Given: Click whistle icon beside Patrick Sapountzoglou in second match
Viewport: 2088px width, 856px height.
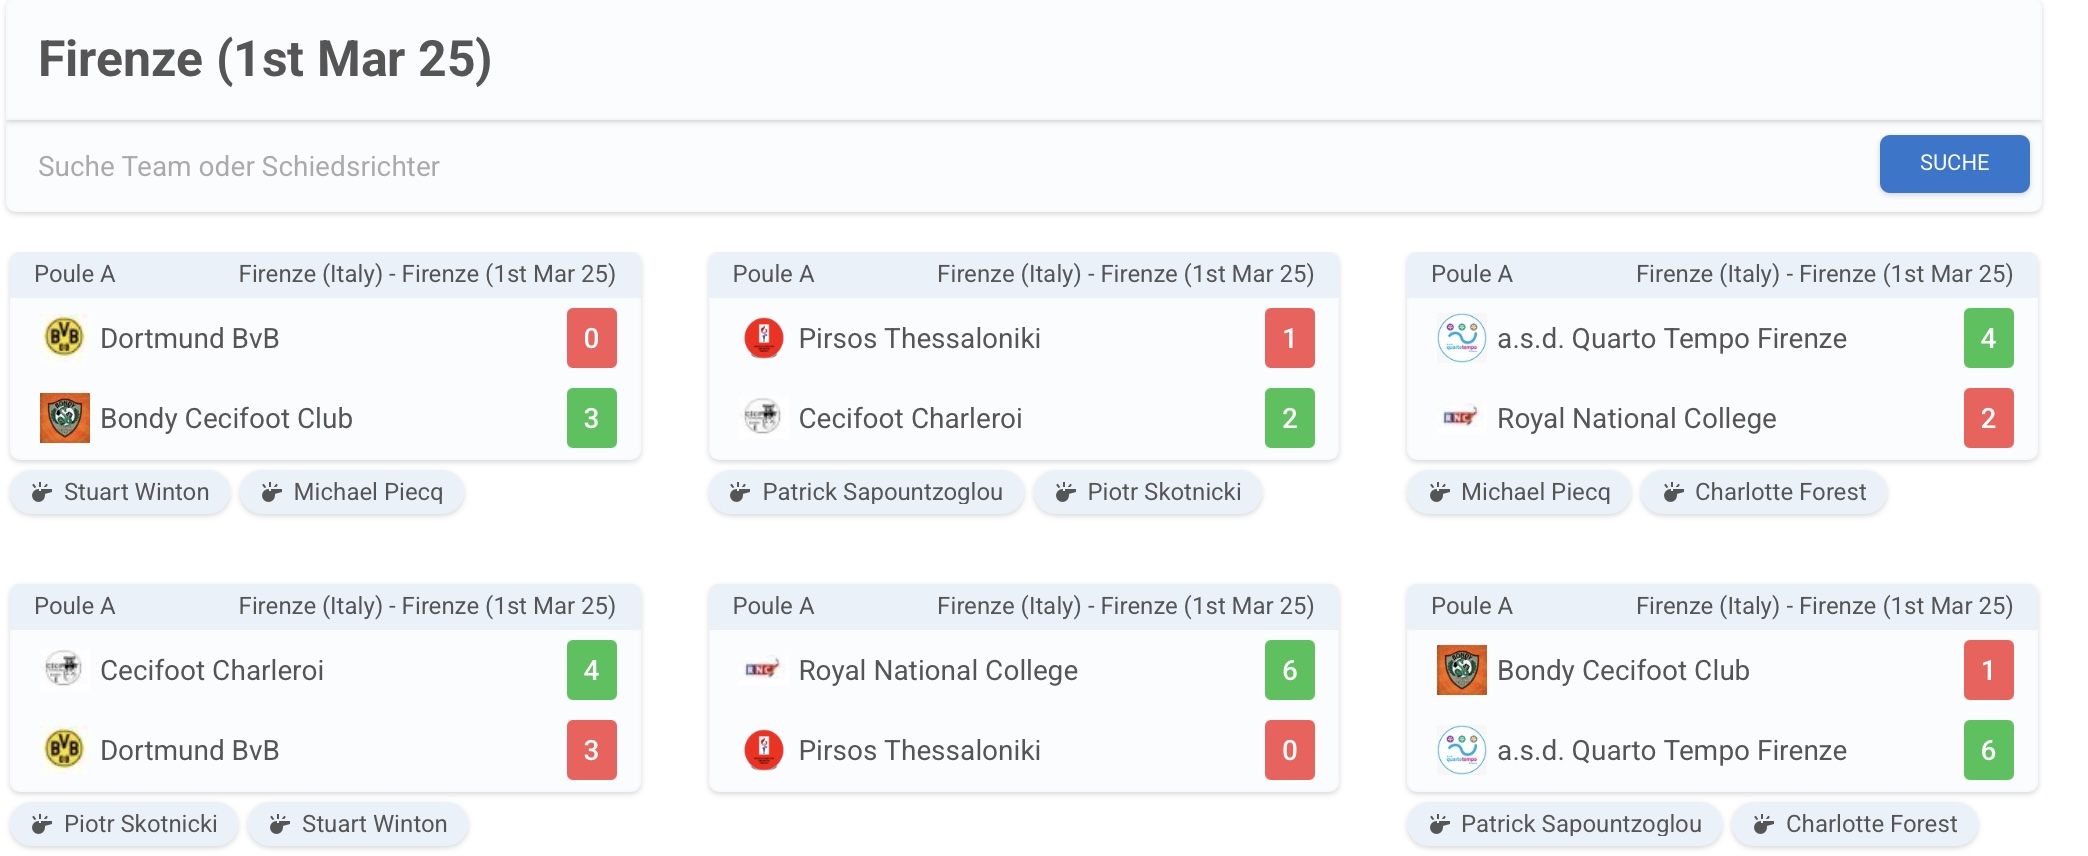Looking at the screenshot, I should point(740,492).
